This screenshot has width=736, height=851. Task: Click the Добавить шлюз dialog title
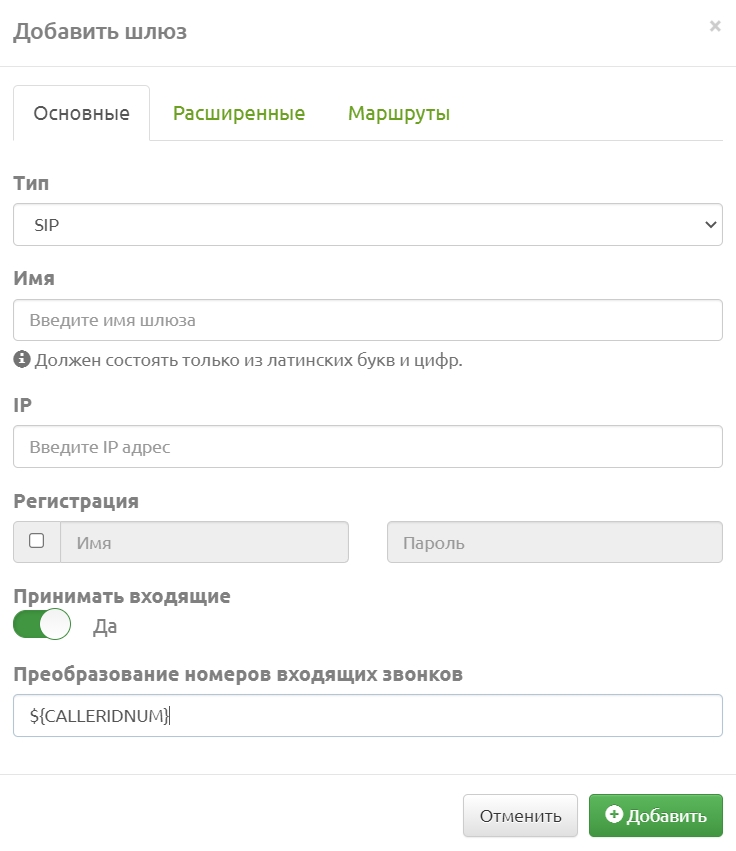coord(100,31)
